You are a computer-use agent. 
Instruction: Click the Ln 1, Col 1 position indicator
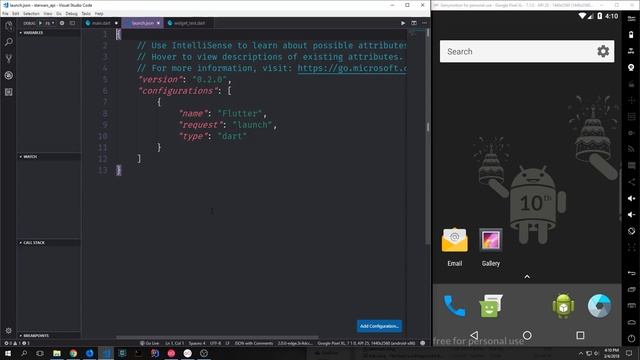(x=174, y=343)
